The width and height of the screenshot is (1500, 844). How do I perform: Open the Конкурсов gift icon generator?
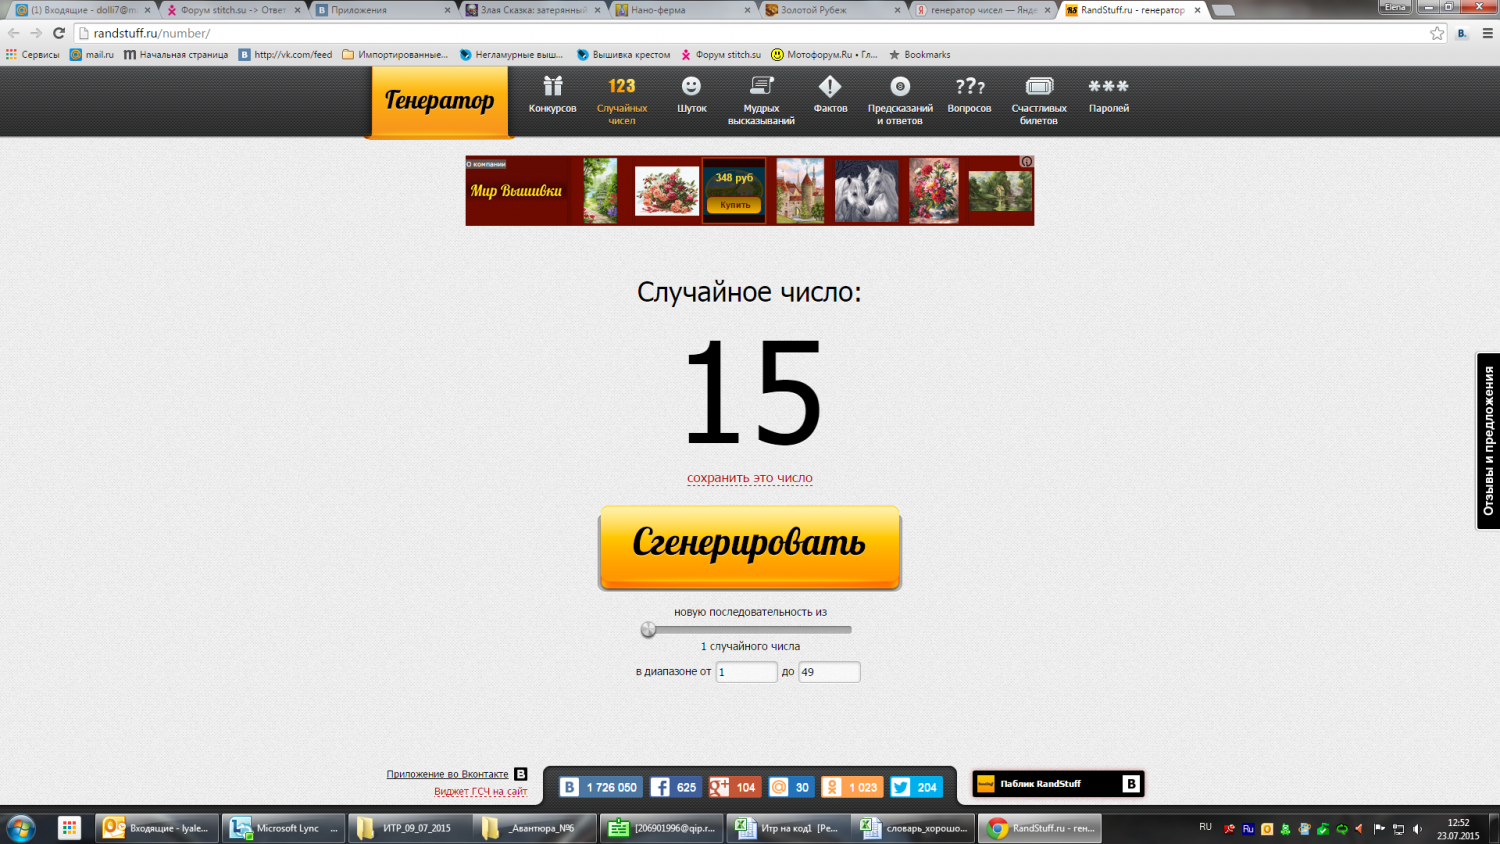click(552, 88)
